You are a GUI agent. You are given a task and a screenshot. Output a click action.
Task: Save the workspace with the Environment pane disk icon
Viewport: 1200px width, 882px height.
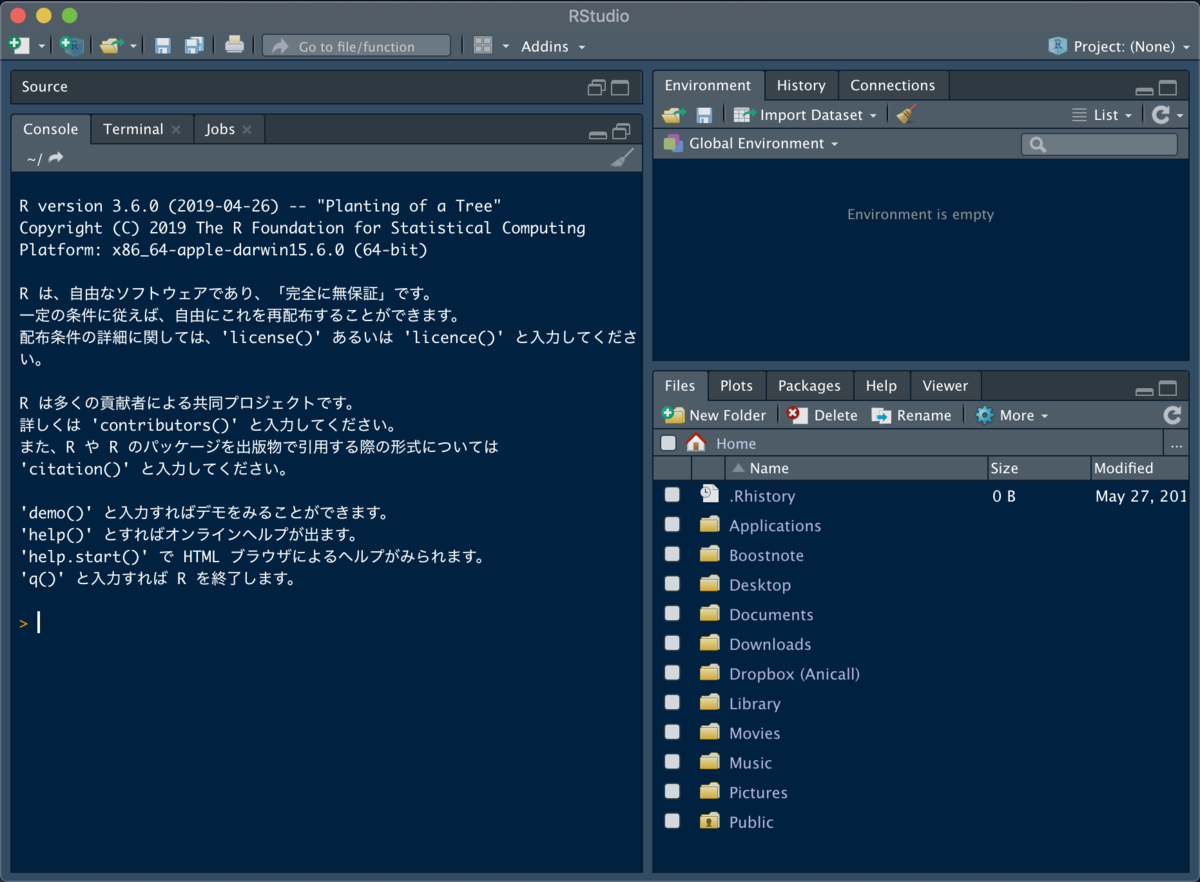pos(704,114)
